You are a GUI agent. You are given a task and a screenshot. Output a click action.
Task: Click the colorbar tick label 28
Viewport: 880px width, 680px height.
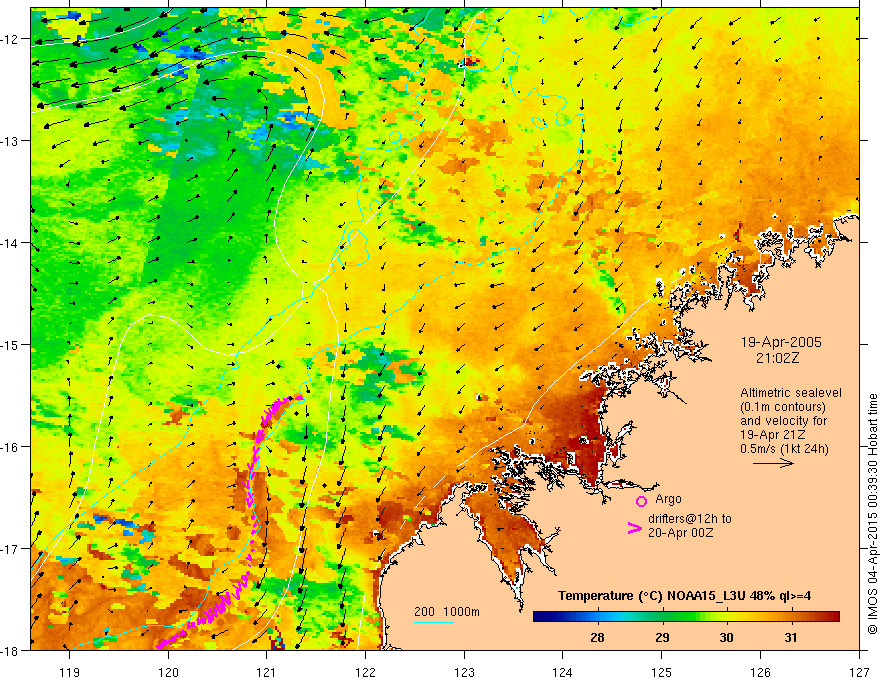coord(597,637)
